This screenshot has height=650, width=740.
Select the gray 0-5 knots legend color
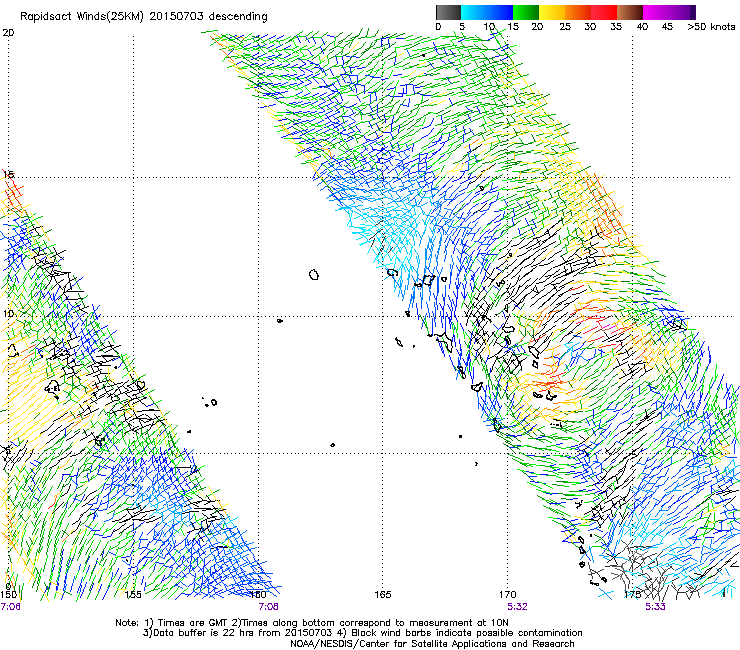pos(448,12)
